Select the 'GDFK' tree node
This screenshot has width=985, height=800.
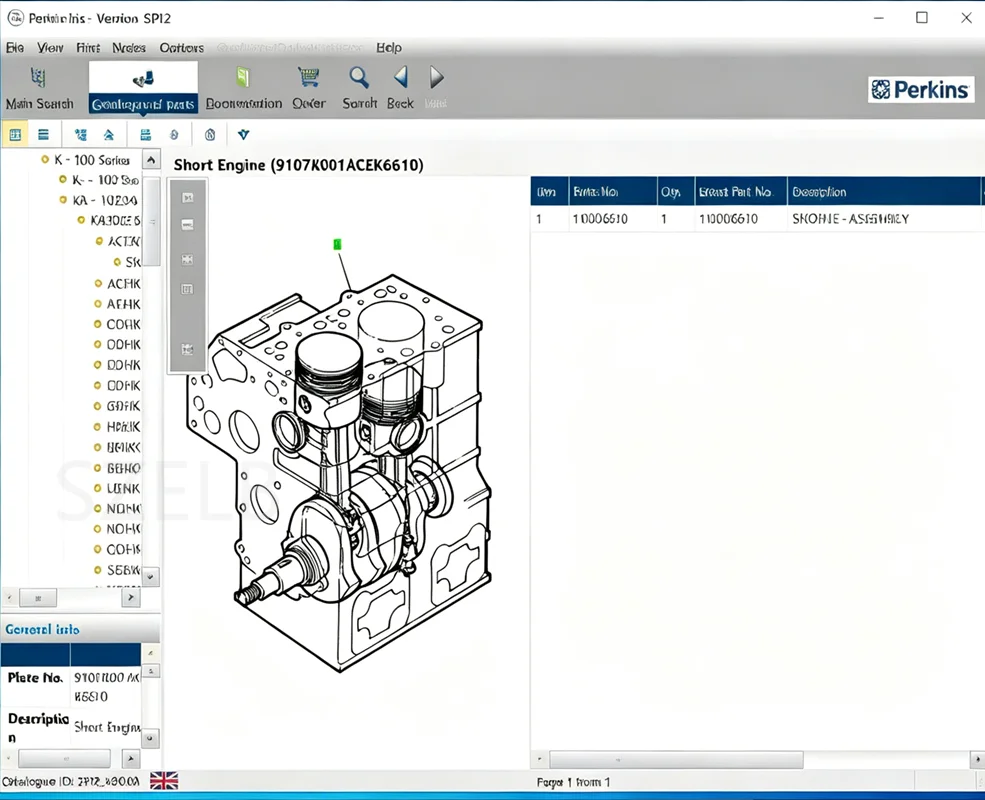(124, 406)
